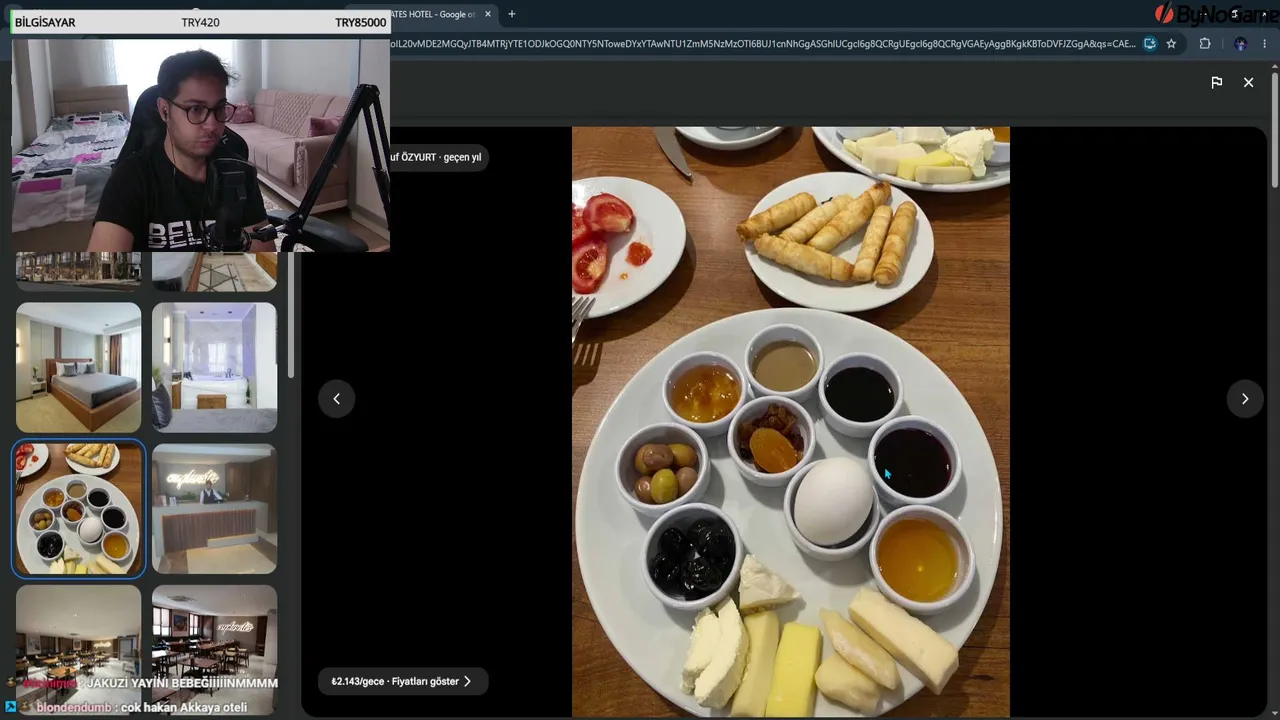This screenshot has width=1280, height=720.
Task: Close the Google hotel browser tab
Action: pyautogui.click(x=488, y=14)
